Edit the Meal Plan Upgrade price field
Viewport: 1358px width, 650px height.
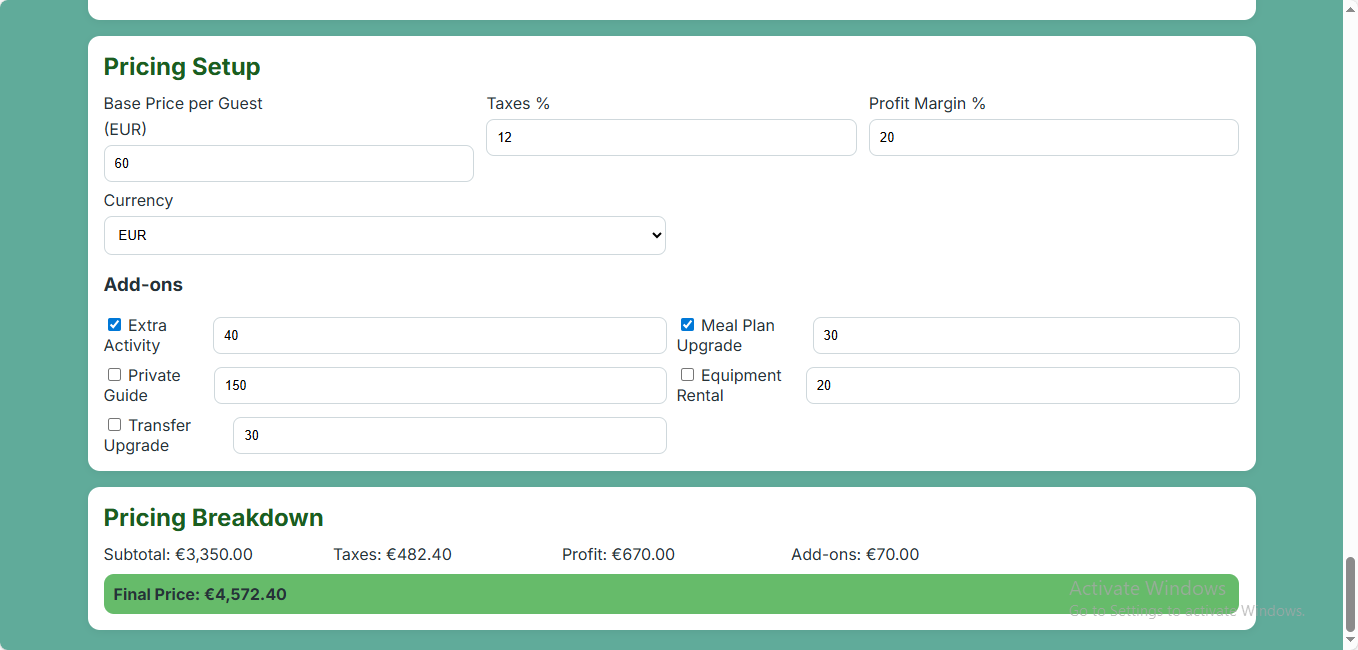[x=1025, y=336]
